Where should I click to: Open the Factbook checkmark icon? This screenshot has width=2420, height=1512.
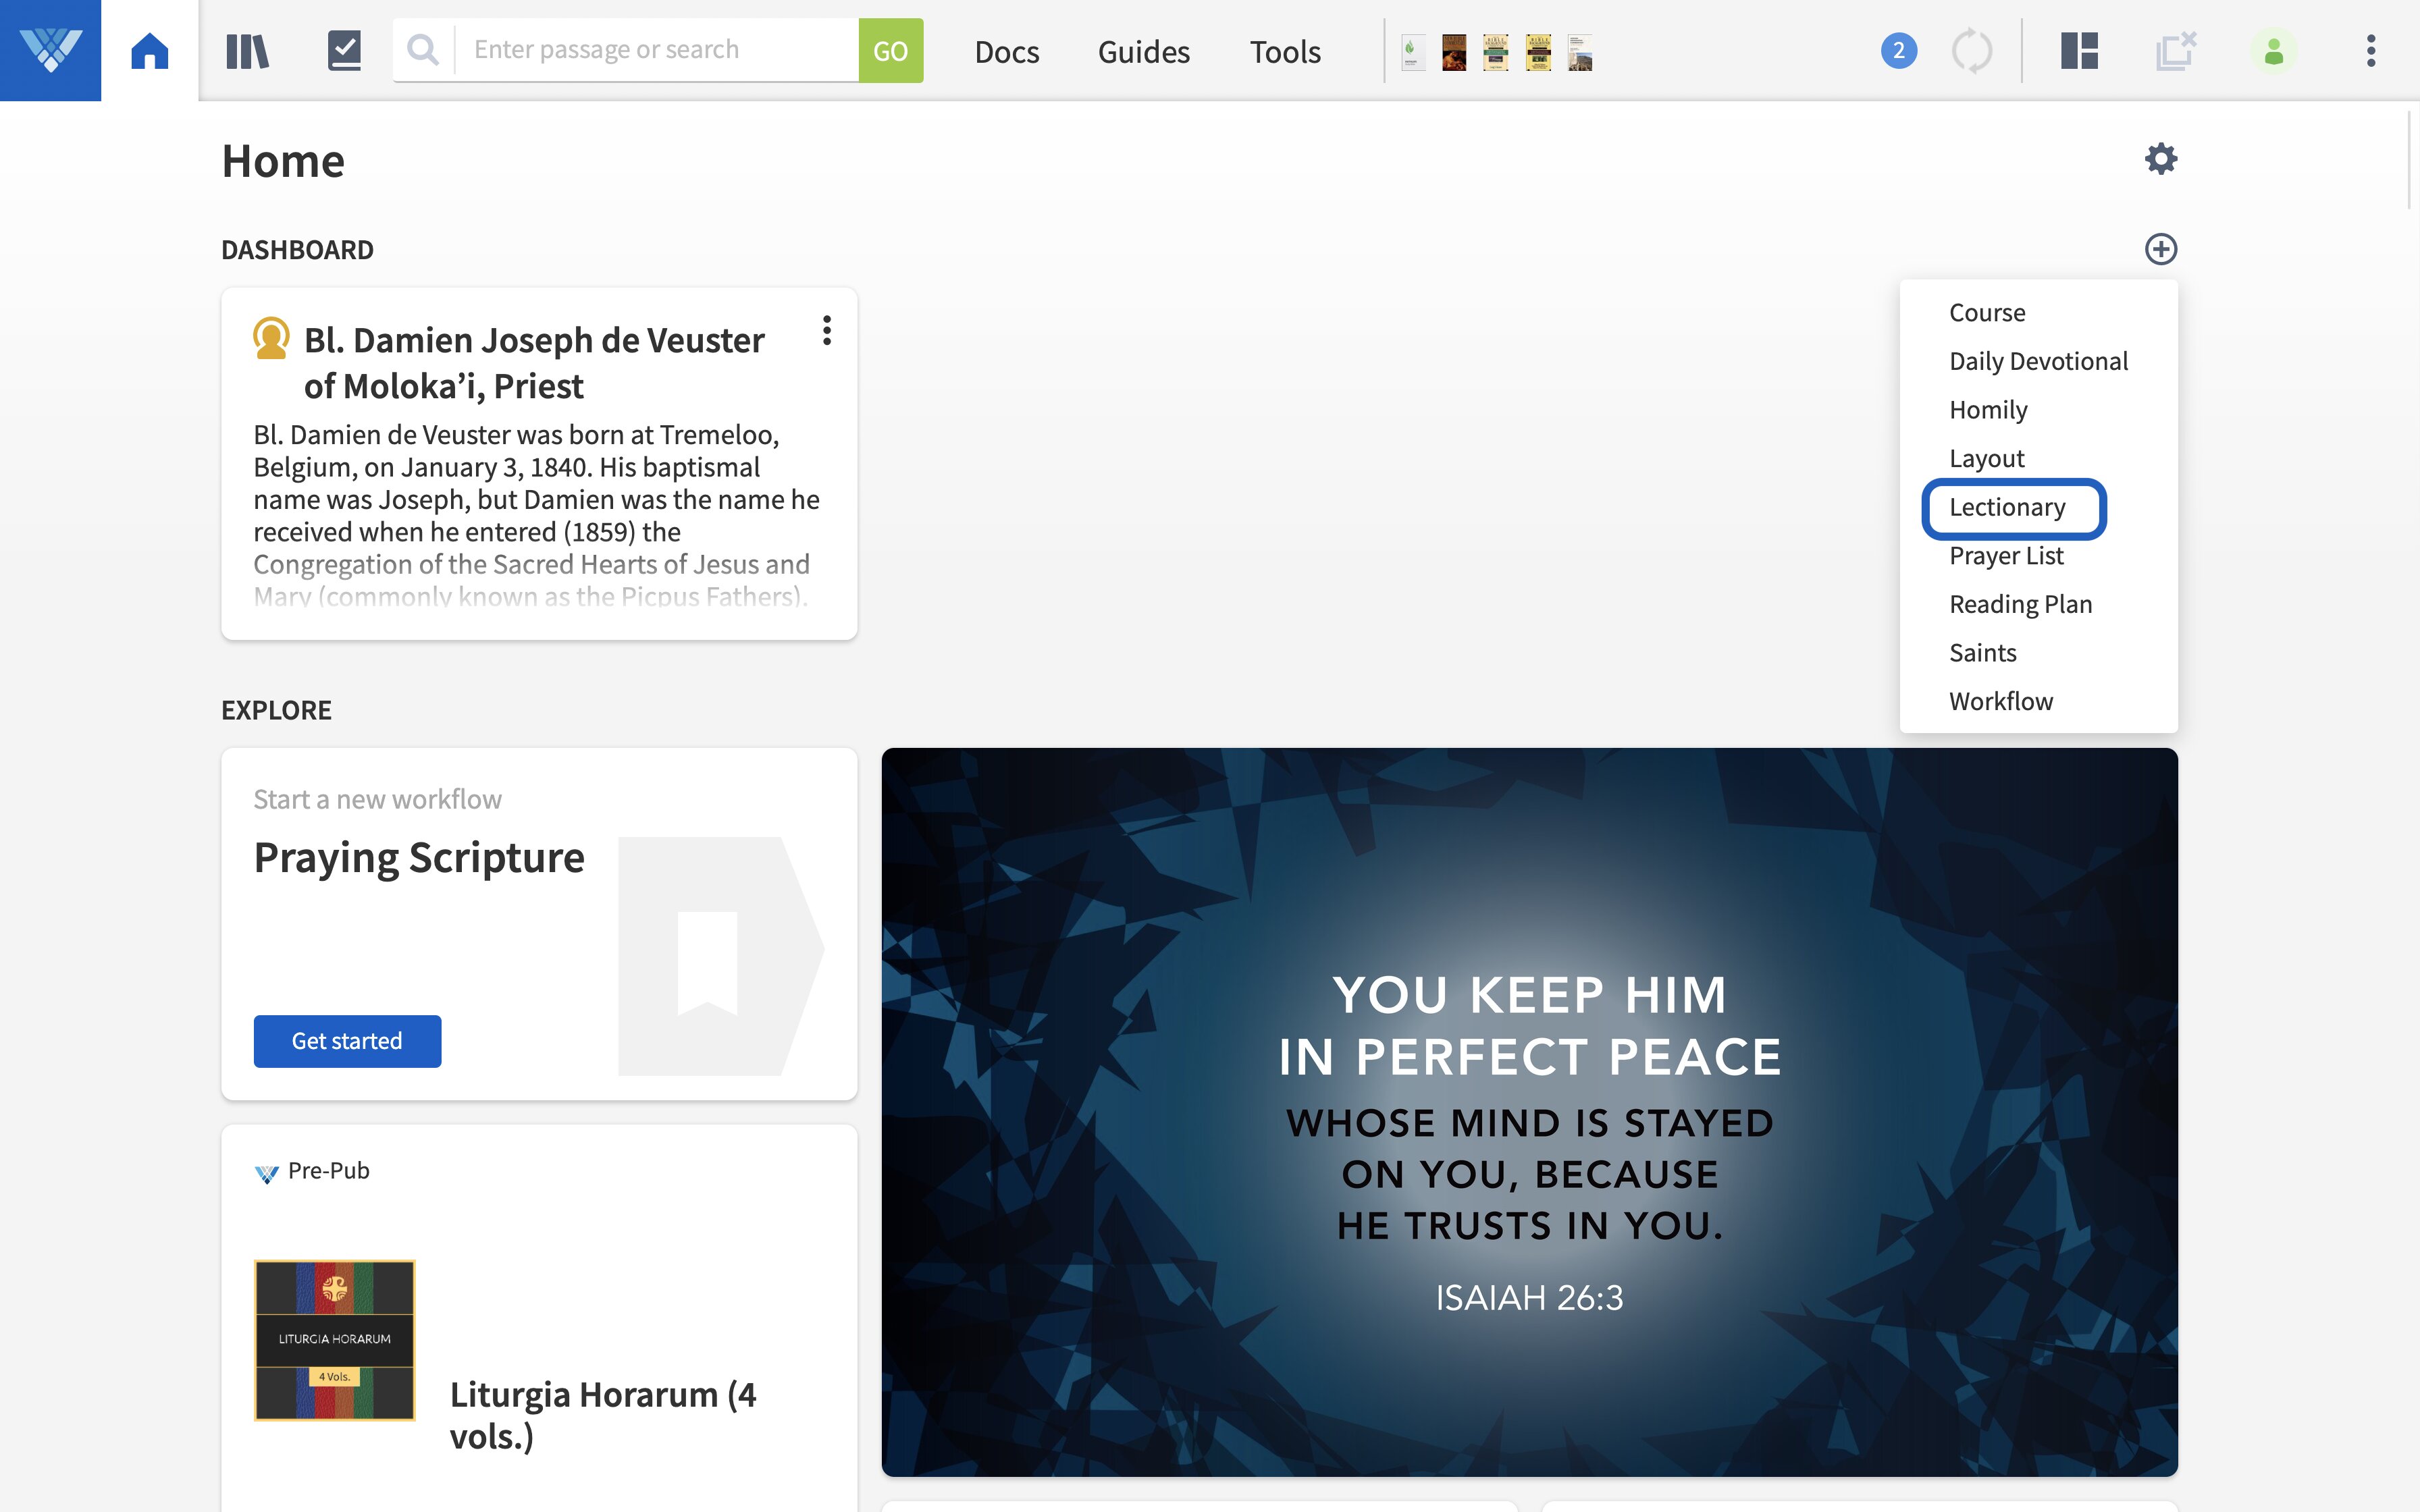[344, 50]
